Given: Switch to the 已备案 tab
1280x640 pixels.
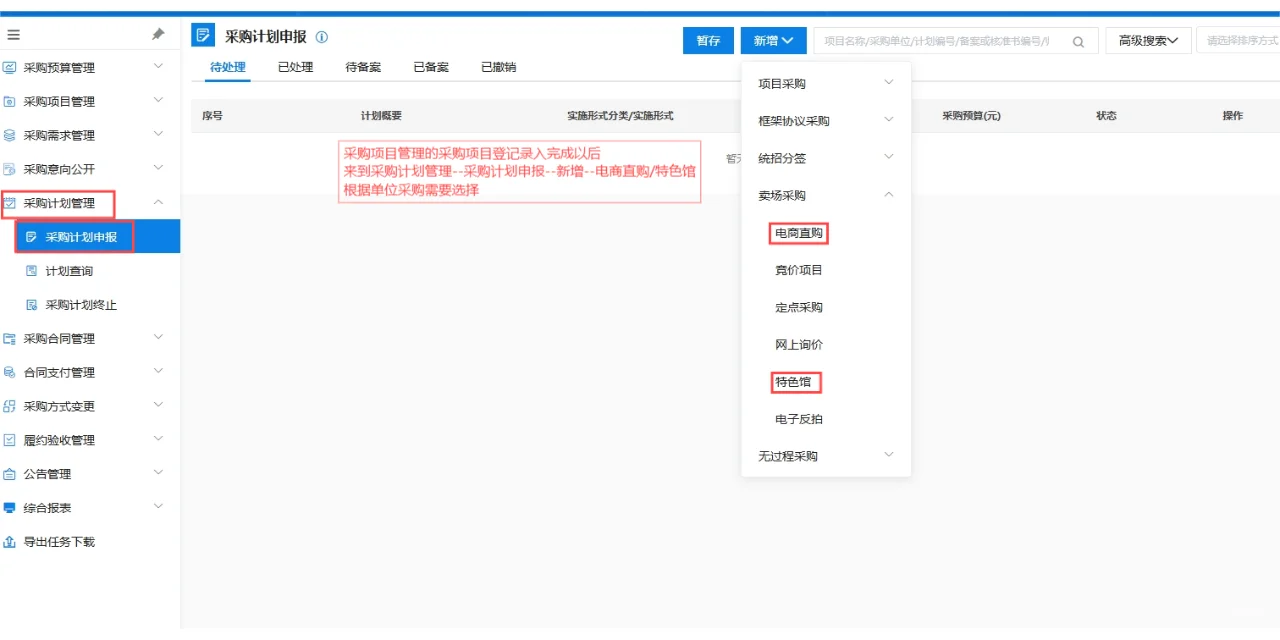Looking at the screenshot, I should (431, 67).
